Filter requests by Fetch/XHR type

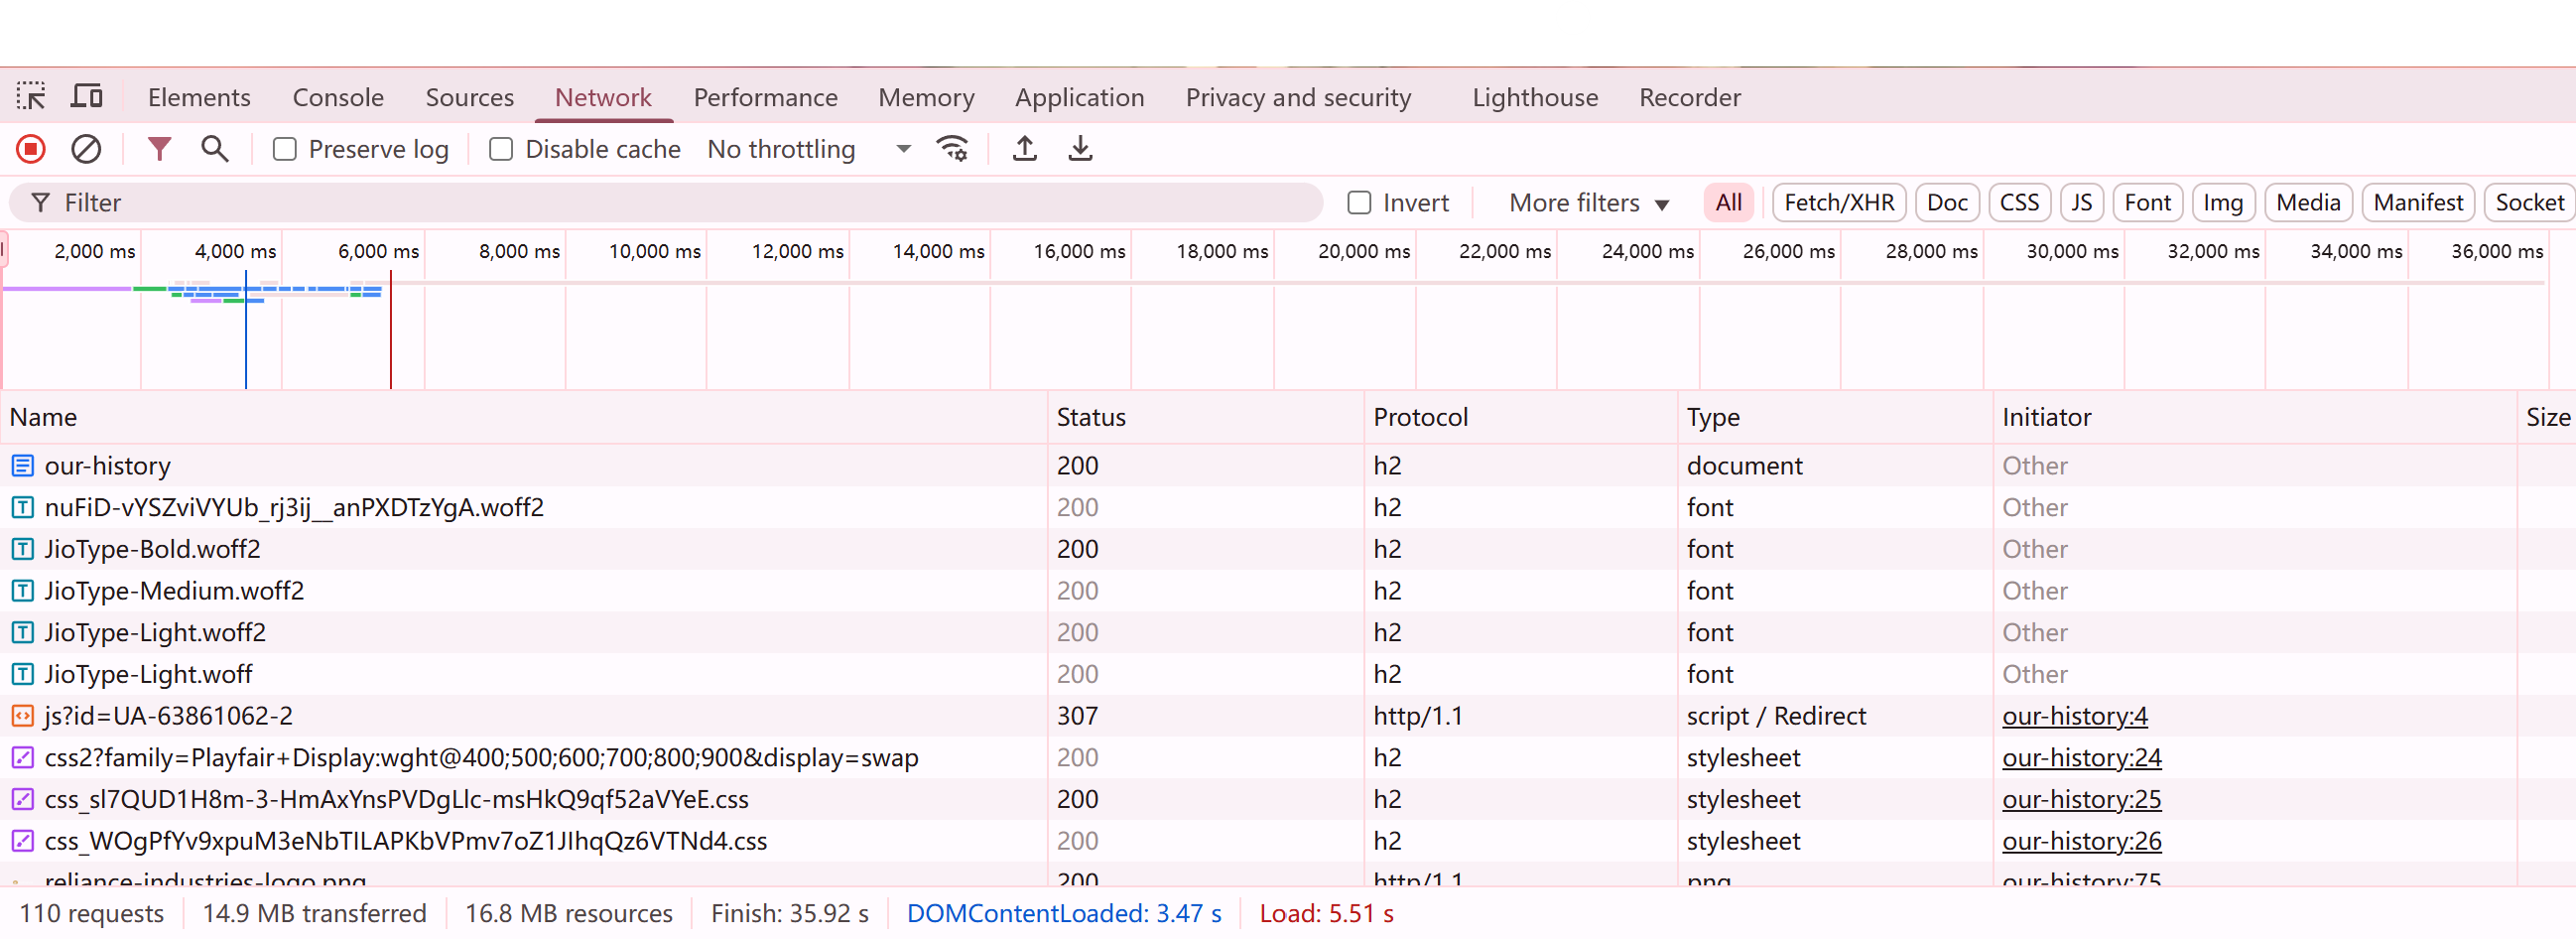coord(1838,203)
